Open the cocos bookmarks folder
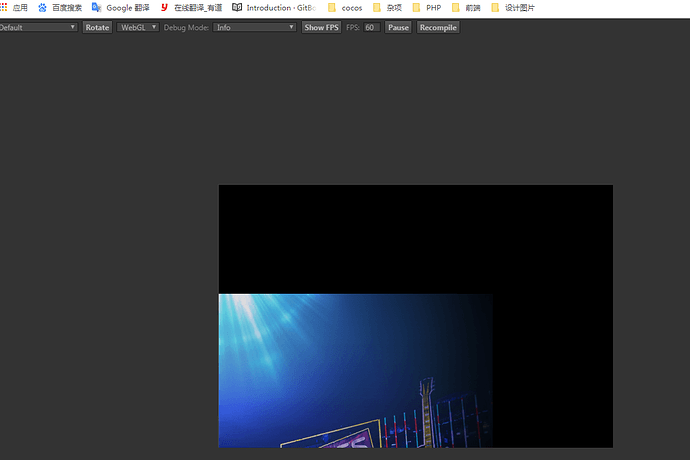Image resolution: width=690 pixels, height=460 pixels. click(345, 7)
